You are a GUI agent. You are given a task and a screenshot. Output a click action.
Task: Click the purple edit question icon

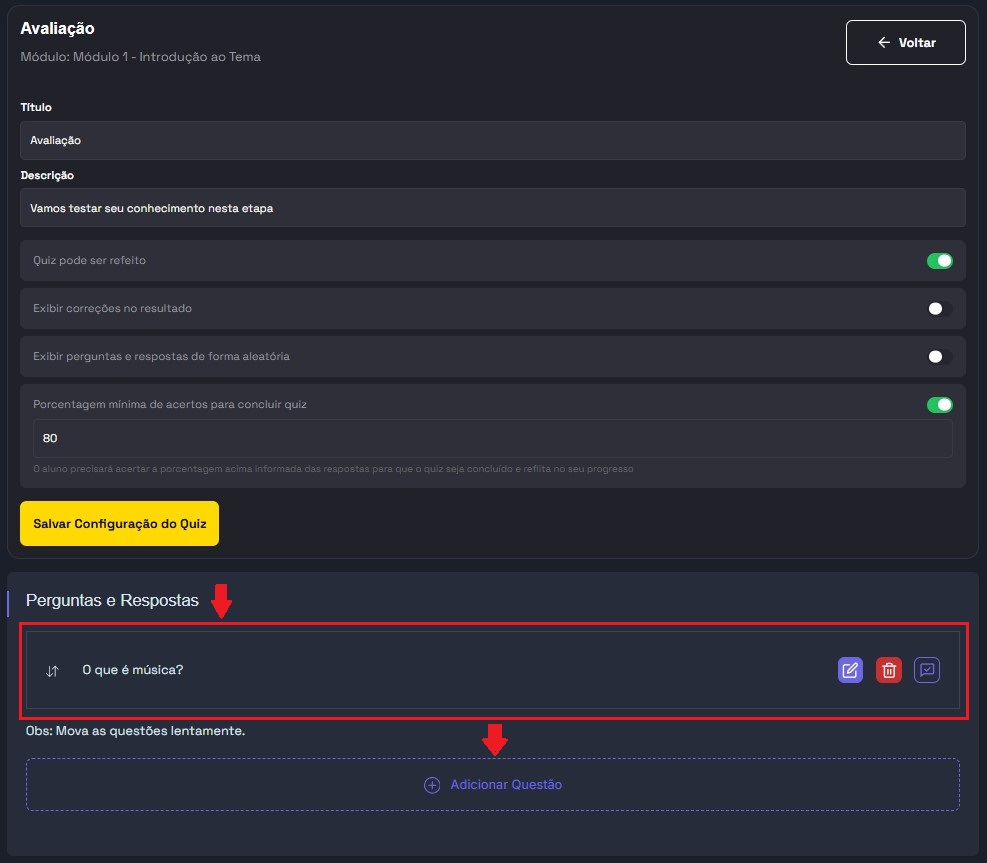[x=850, y=670]
